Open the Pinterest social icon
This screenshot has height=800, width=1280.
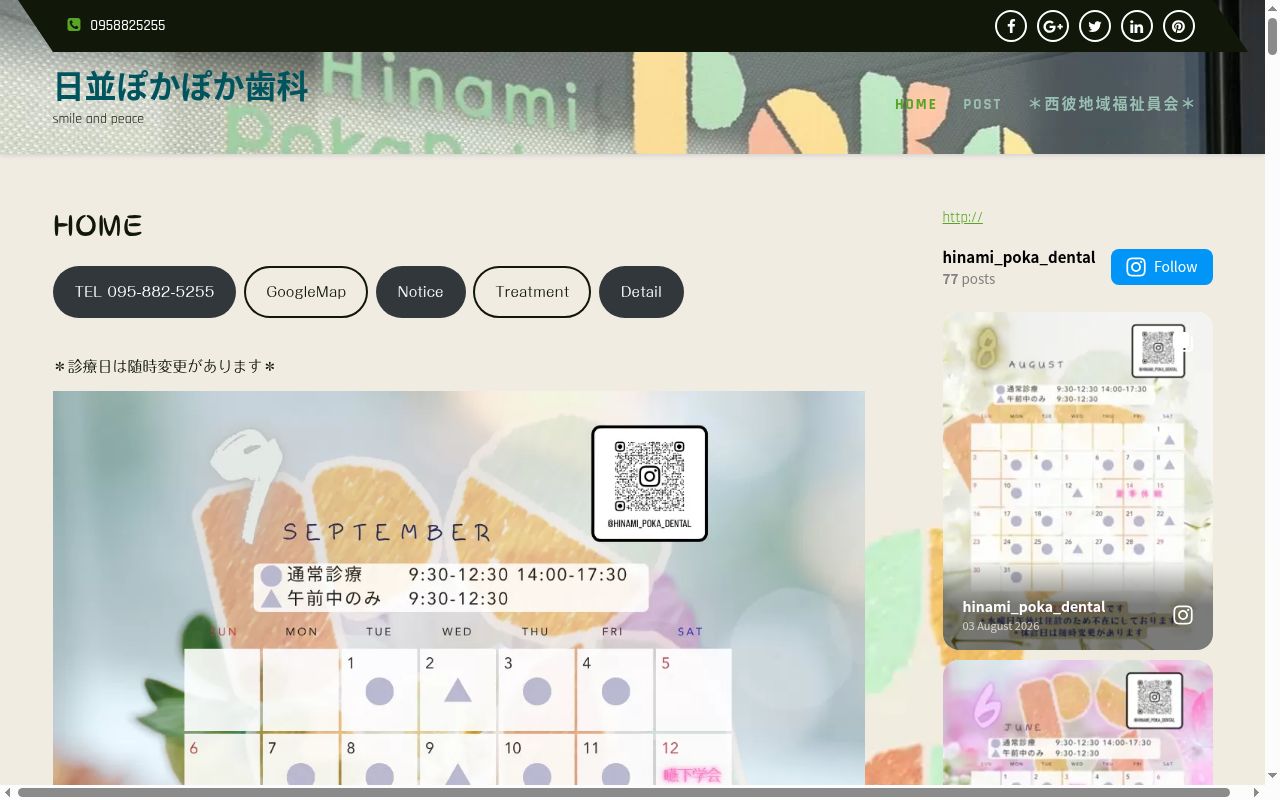[x=1179, y=26]
